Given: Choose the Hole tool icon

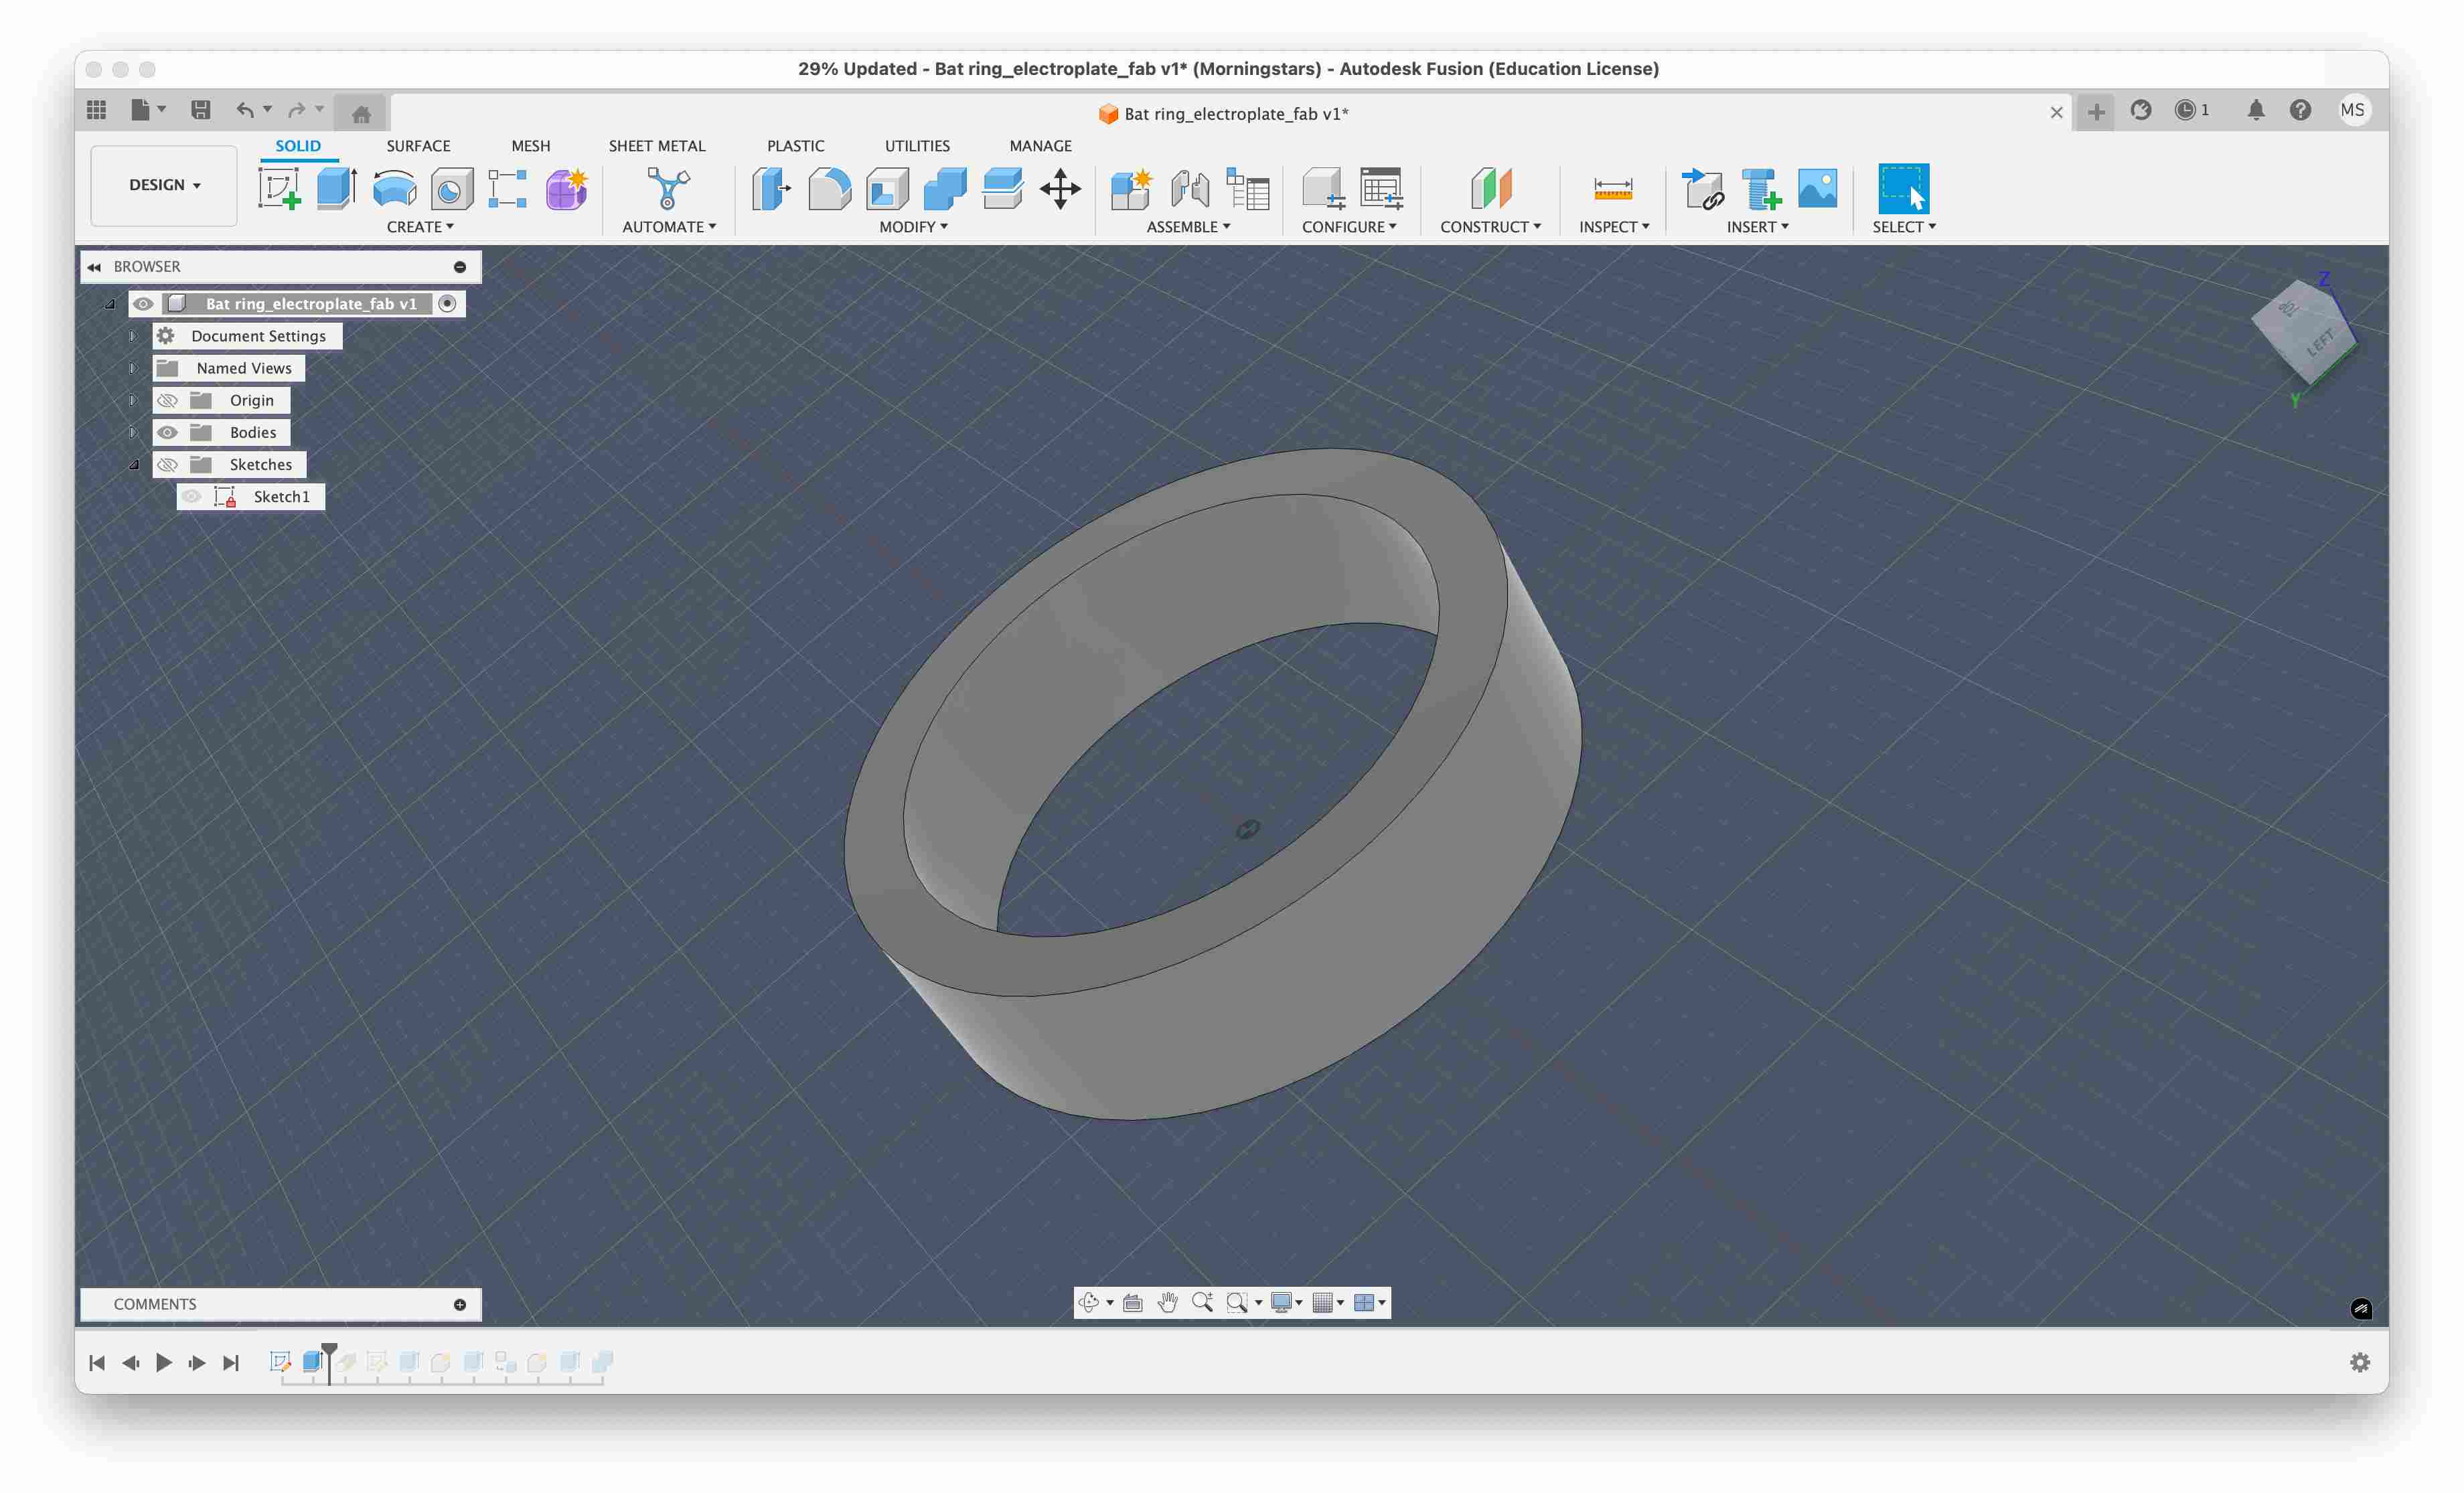Looking at the screenshot, I should coord(451,188).
